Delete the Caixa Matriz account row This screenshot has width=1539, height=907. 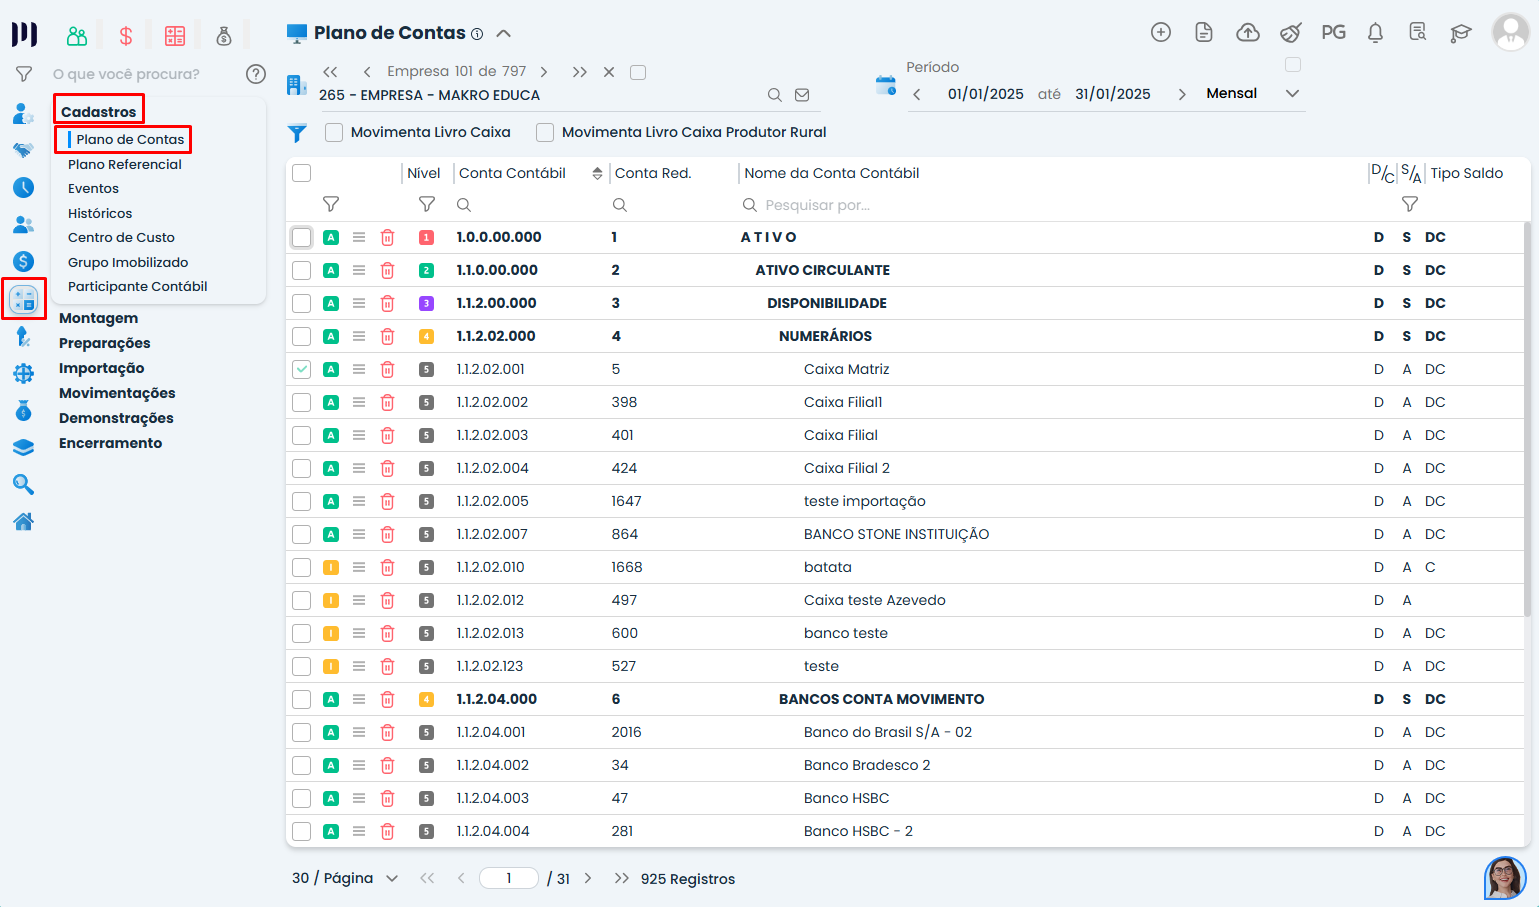click(x=387, y=369)
